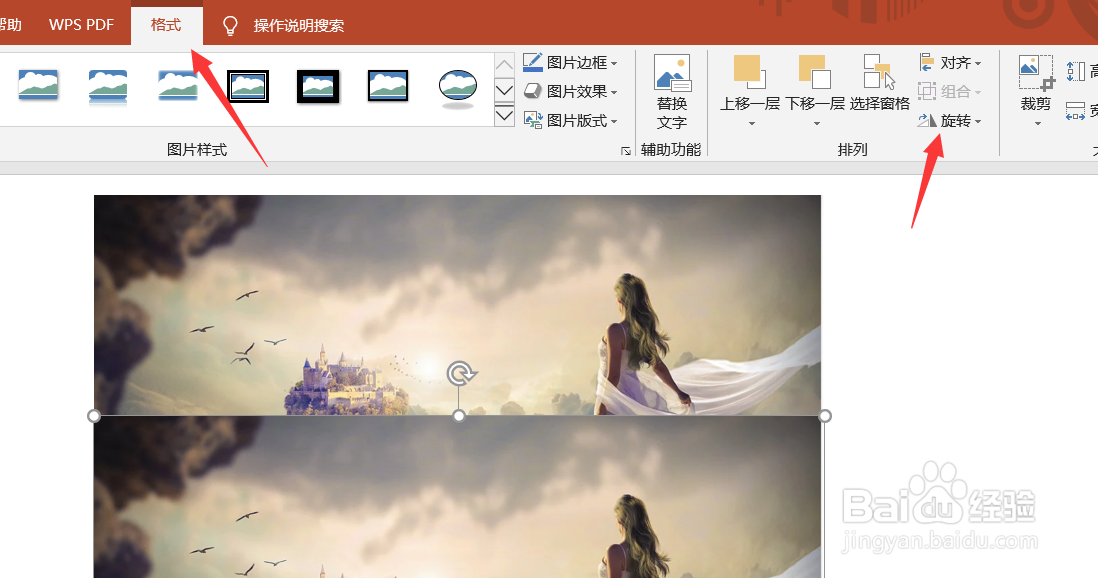Click the 下移一层 send backward icon
Viewport: 1098px width, 578px height.
pyautogui.click(x=814, y=72)
